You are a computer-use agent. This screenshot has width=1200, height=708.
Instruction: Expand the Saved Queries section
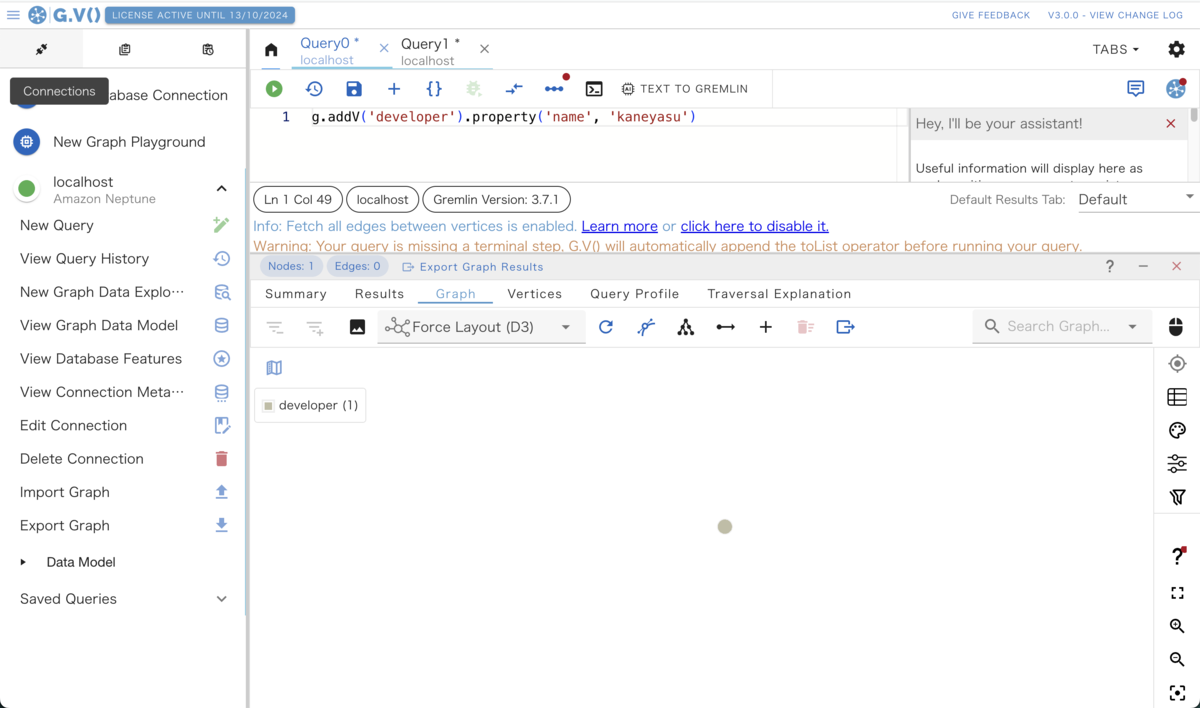click(x=222, y=599)
